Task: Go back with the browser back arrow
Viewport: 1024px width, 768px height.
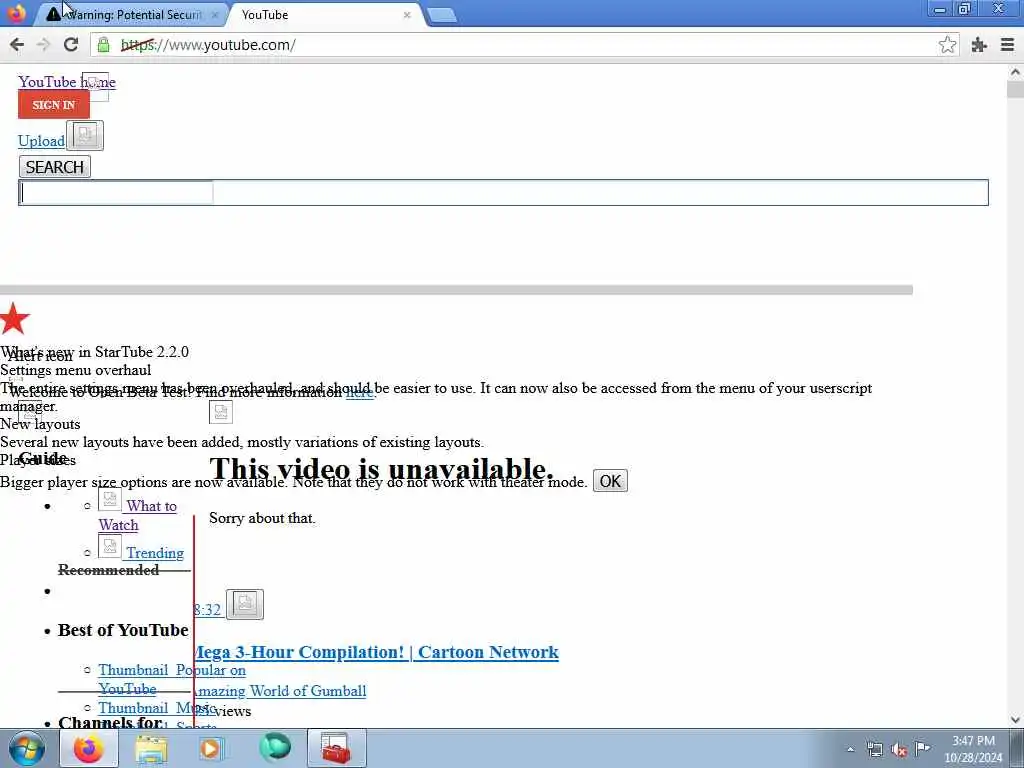Action: pos(17,44)
